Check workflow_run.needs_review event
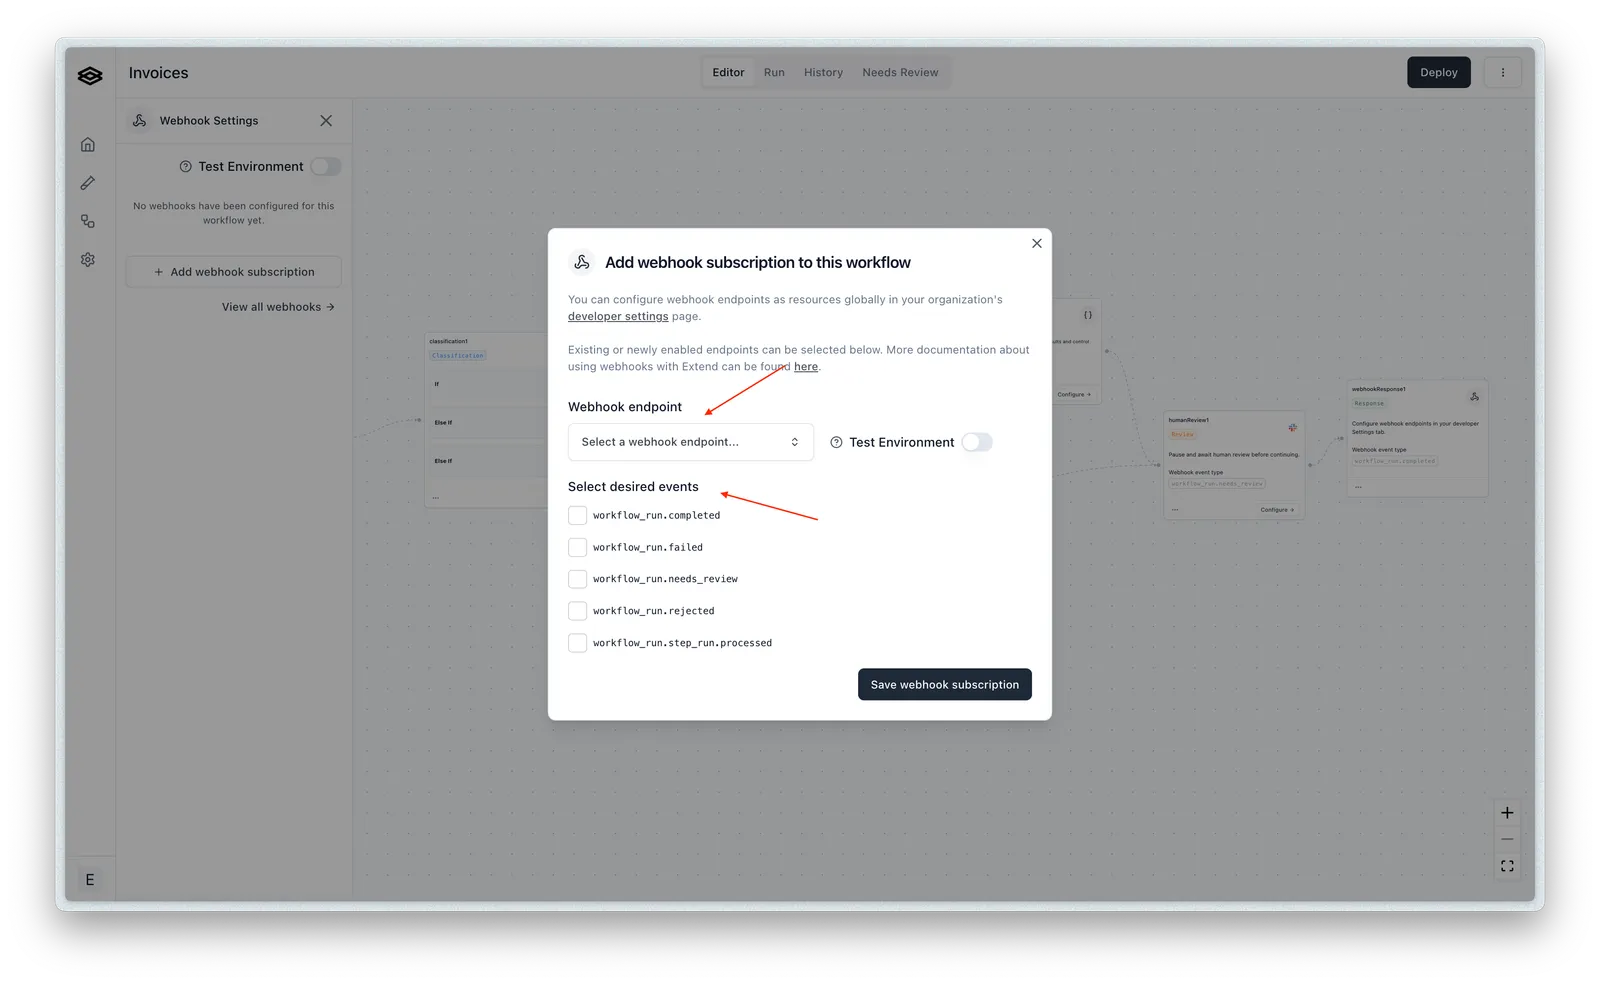 click(x=577, y=579)
